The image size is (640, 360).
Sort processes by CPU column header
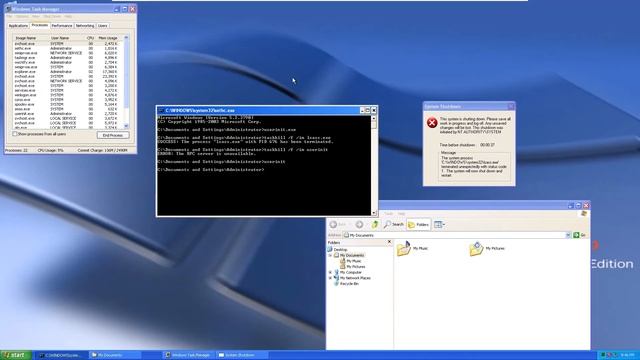click(x=90, y=38)
